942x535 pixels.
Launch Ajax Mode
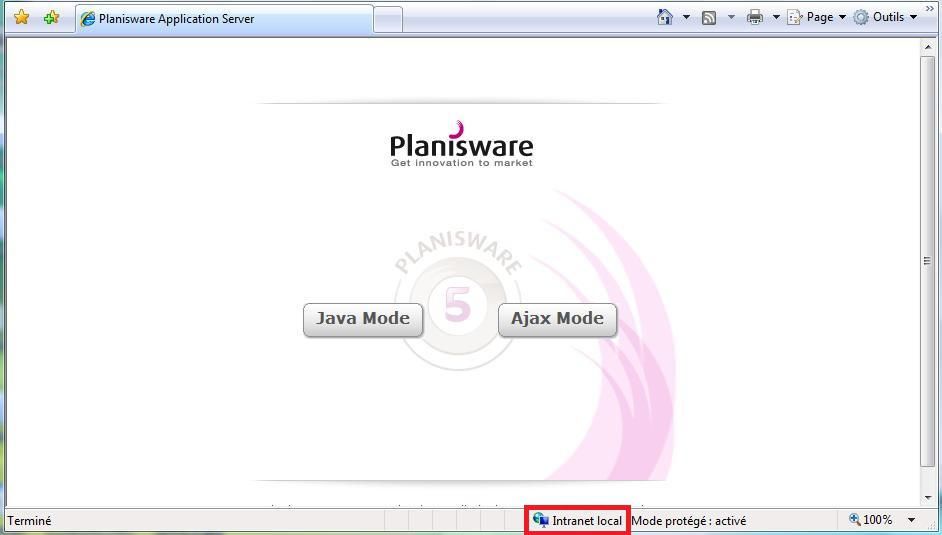(558, 319)
